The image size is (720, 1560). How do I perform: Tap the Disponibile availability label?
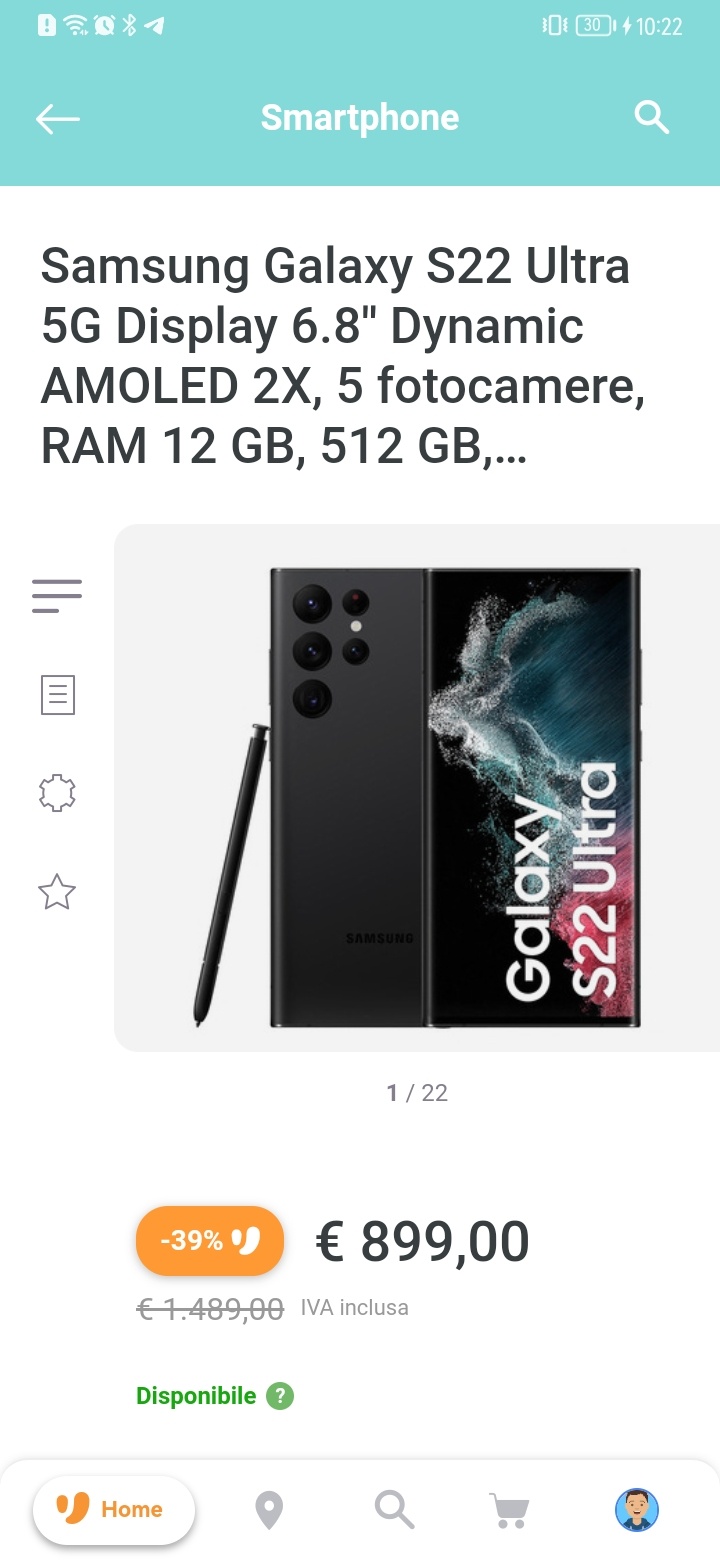[x=196, y=1396]
